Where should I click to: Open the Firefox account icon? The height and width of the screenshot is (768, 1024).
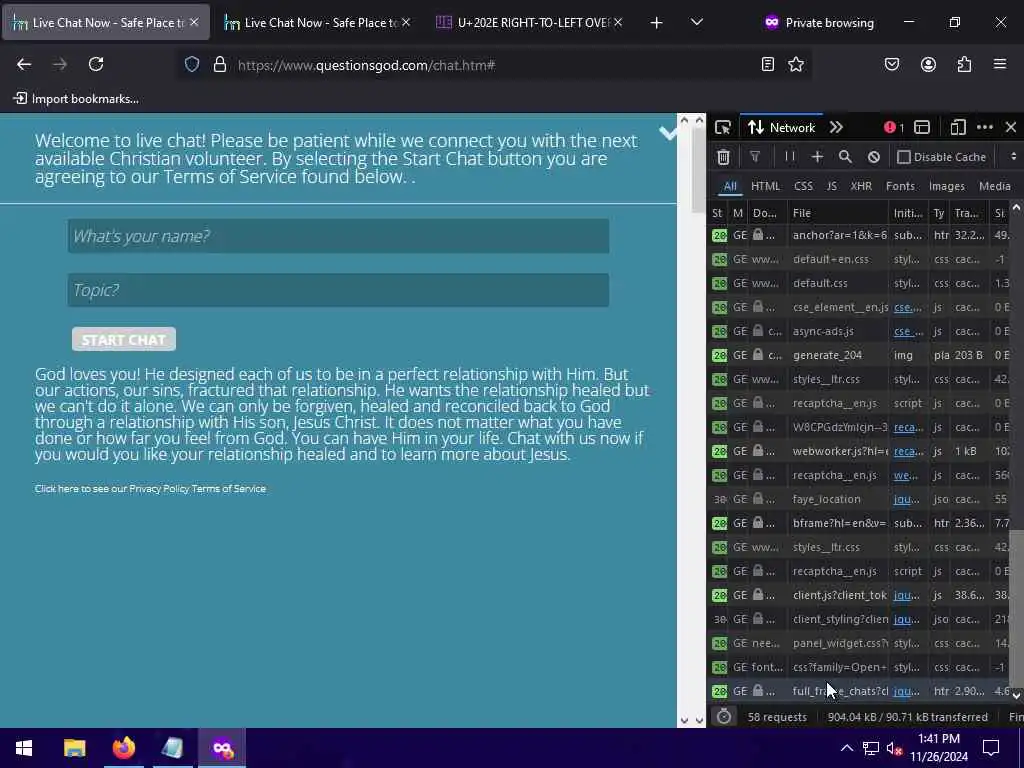(x=928, y=64)
